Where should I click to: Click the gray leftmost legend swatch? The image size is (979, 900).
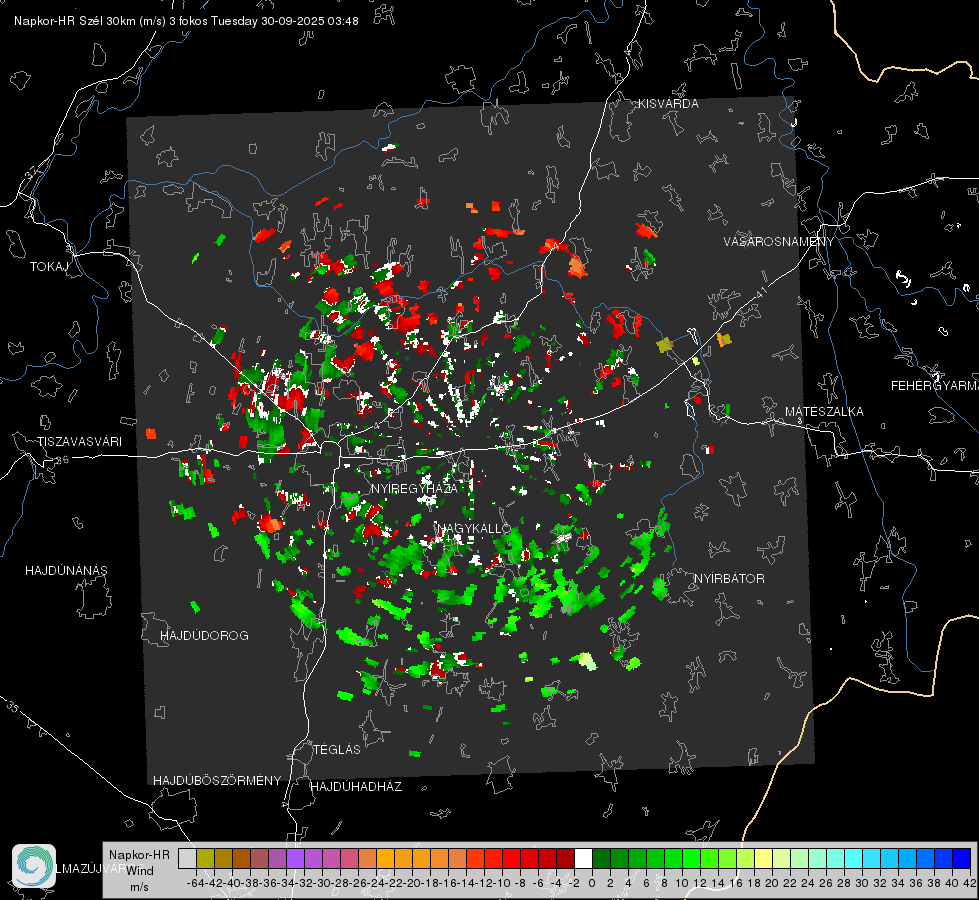pos(187,858)
